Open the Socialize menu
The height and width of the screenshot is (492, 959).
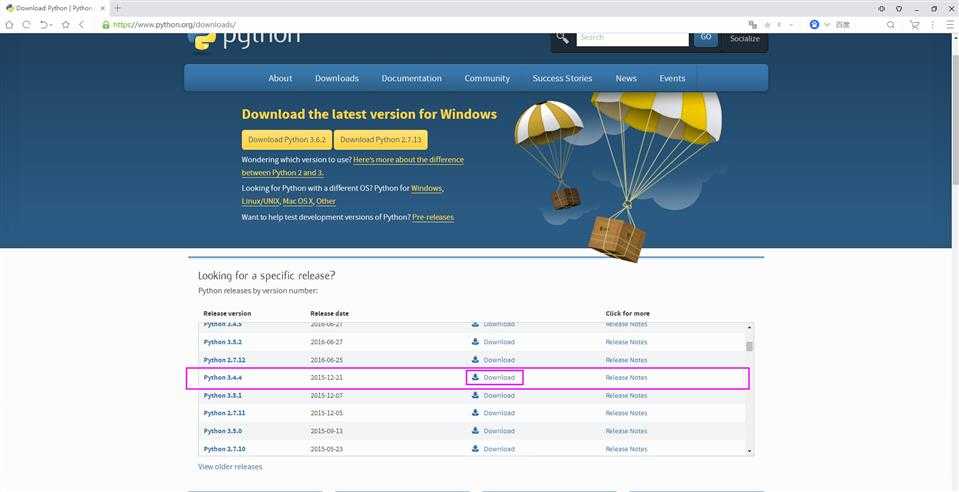click(744, 39)
